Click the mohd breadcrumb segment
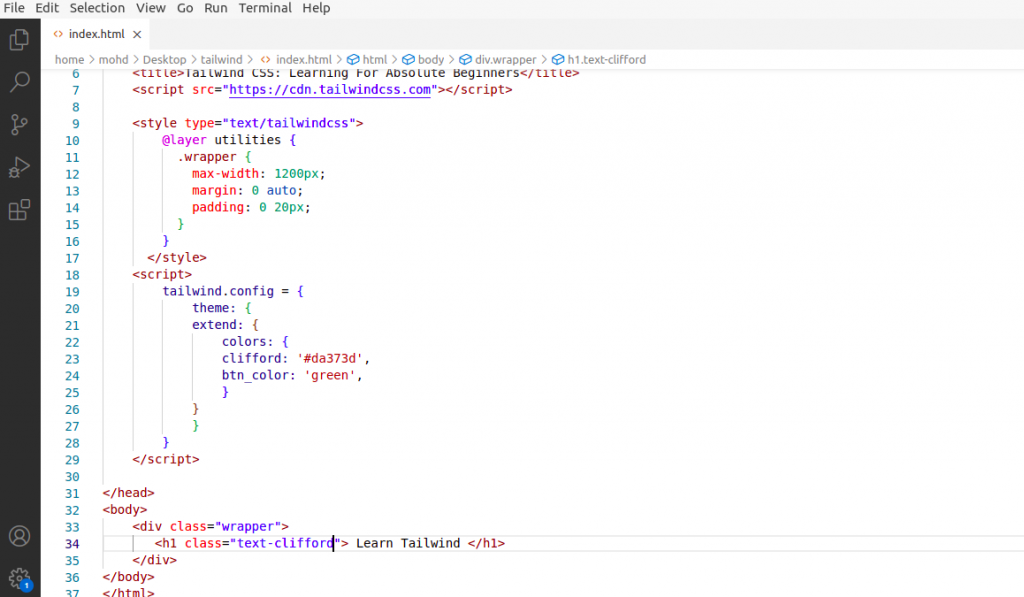Image resolution: width=1024 pixels, height=597 pixels. [113, 59]
